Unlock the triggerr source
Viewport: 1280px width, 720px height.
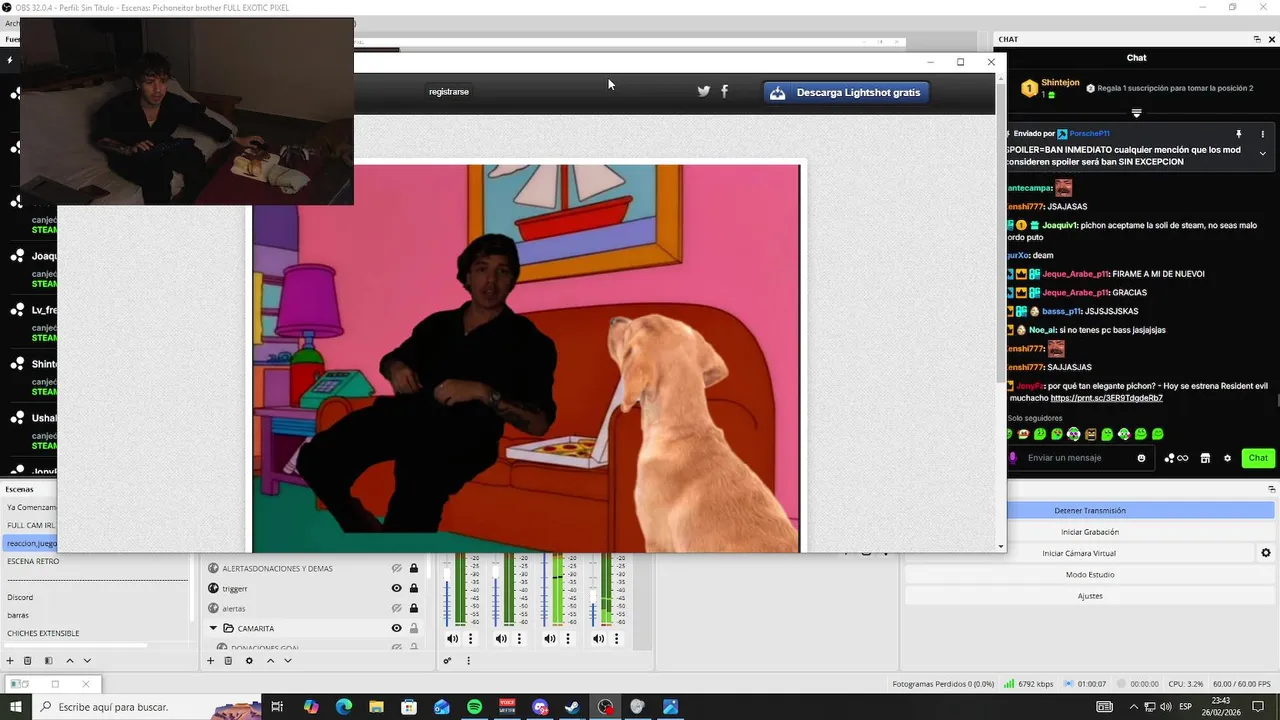[414, 588]
